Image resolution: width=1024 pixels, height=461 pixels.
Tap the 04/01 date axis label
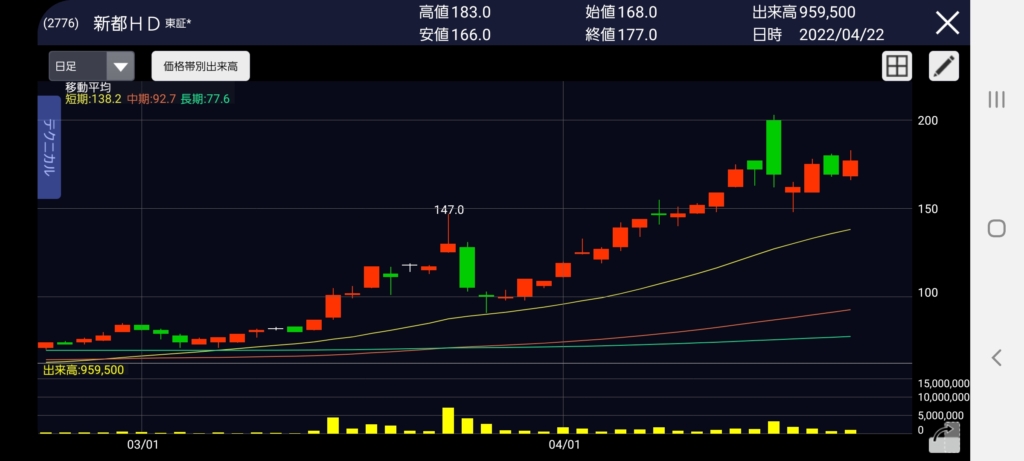point(564,445)
